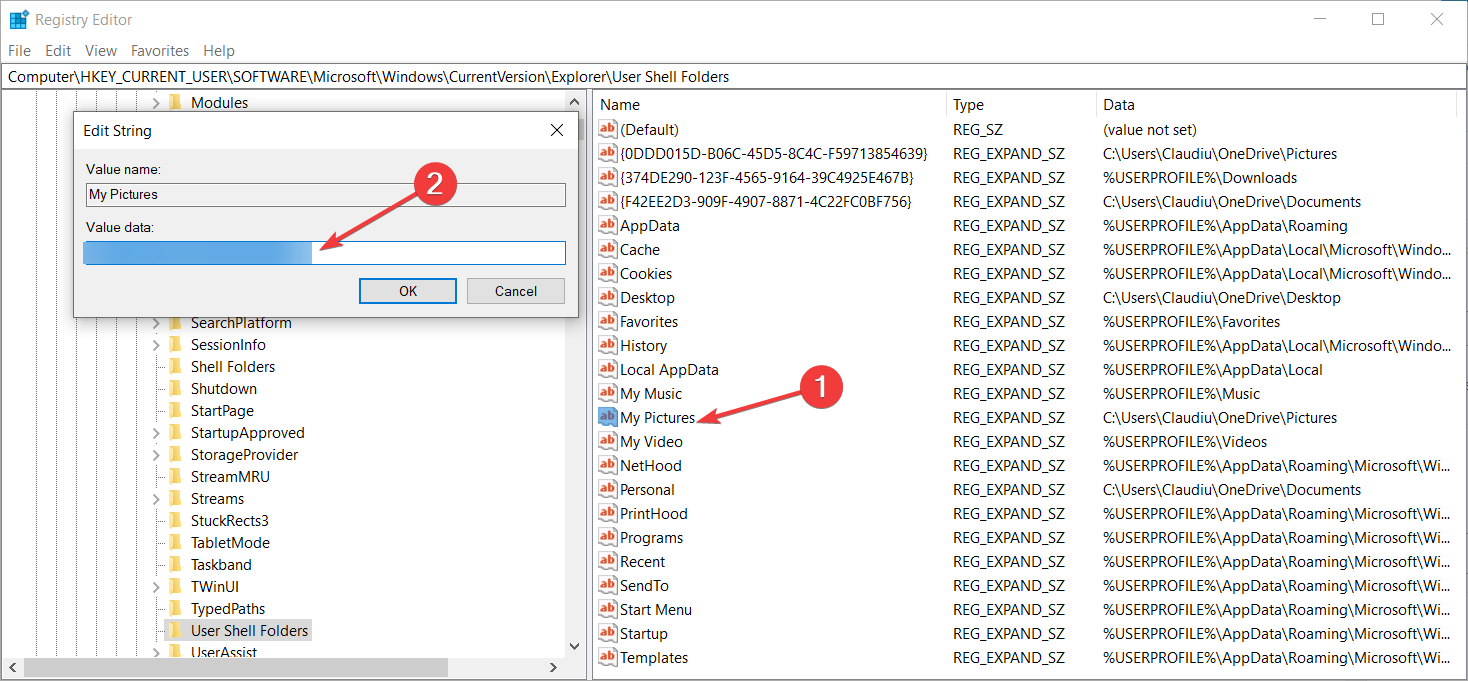Viewport: 1468px width, 681px height.
Task: Click the Shell Folders folder icon
Action: (175, 367)
